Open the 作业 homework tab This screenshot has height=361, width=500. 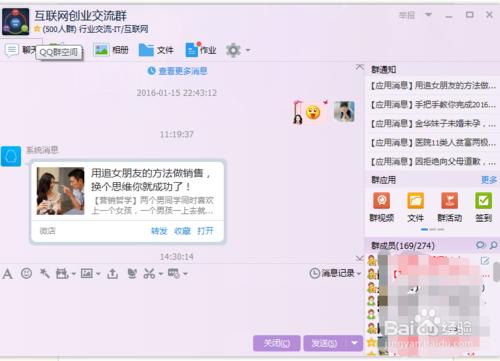(201, 50)
